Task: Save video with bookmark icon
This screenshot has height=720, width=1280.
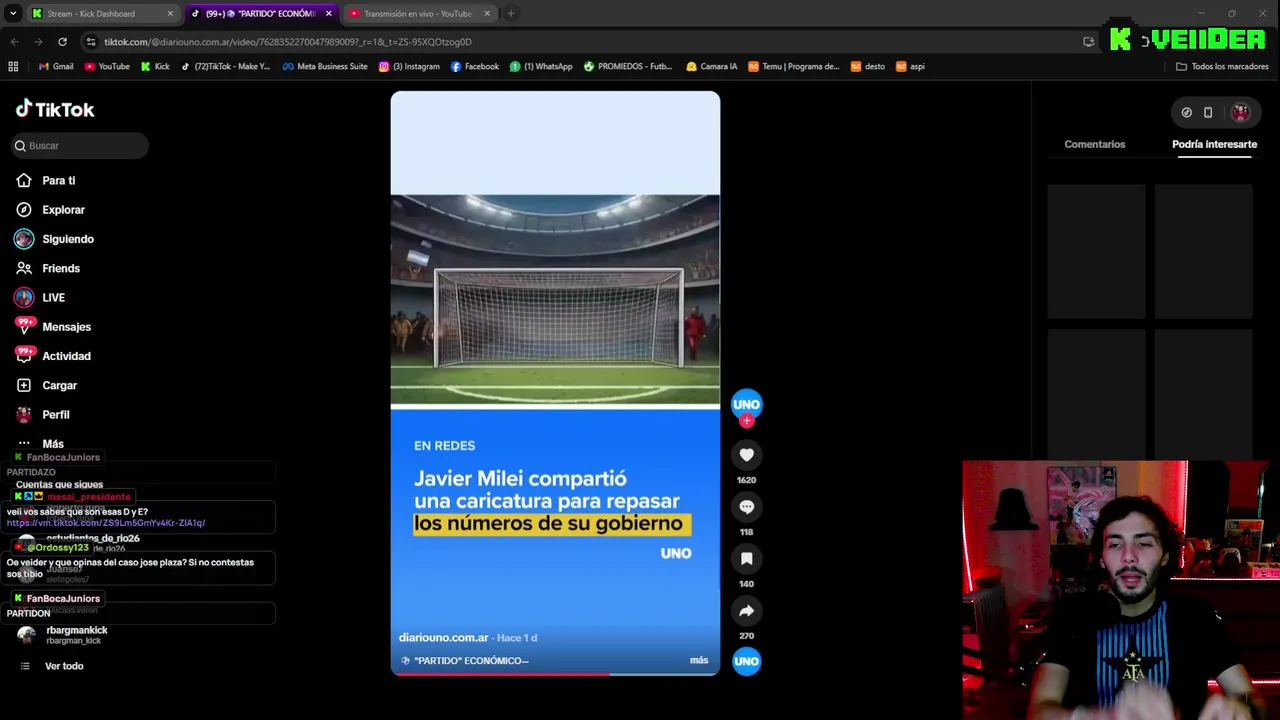Action: pyautogui.click(x=746, y=559)
